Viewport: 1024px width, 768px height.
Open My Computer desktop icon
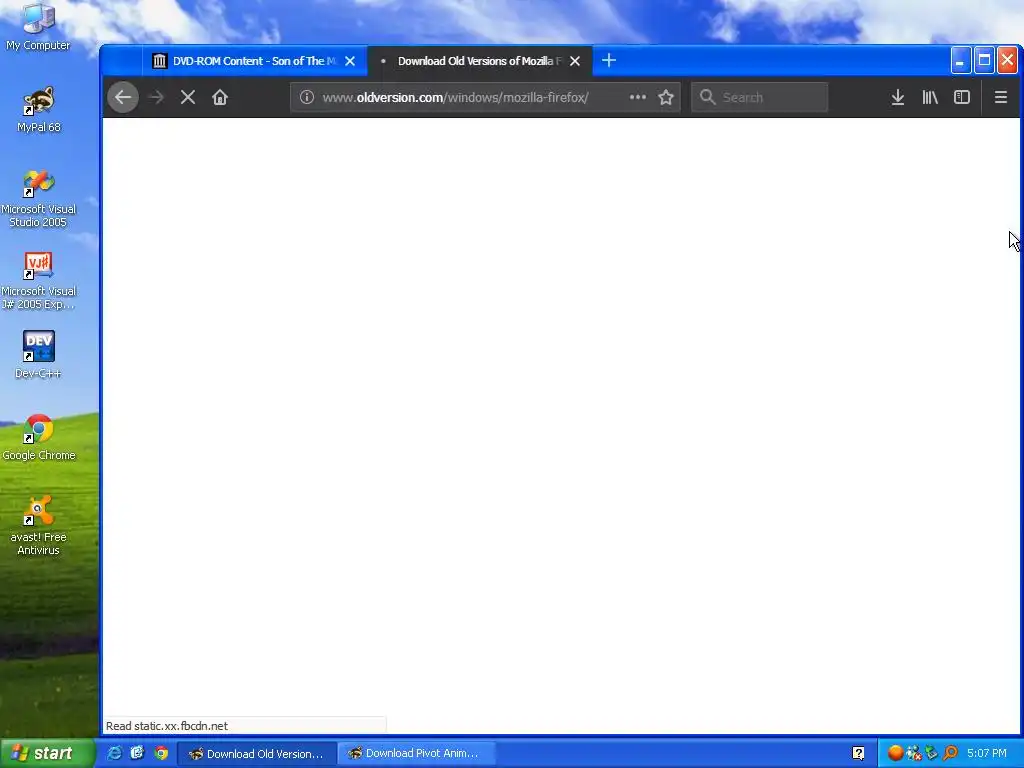[x=38, y=27]
